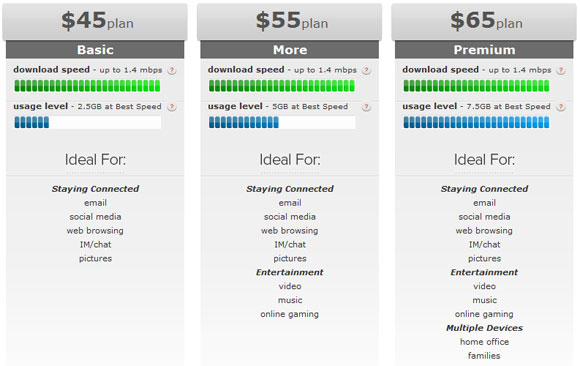
Task: Choose the Basic plan title bar
Action: [x=95, y=50]
